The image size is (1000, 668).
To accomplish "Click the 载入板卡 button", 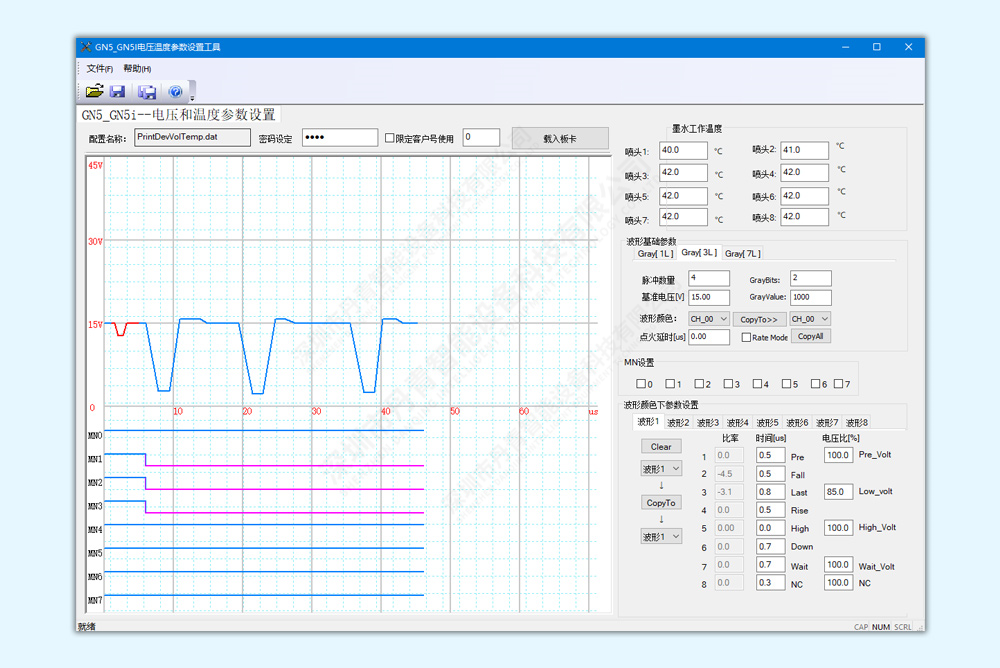I will point(560,138).
